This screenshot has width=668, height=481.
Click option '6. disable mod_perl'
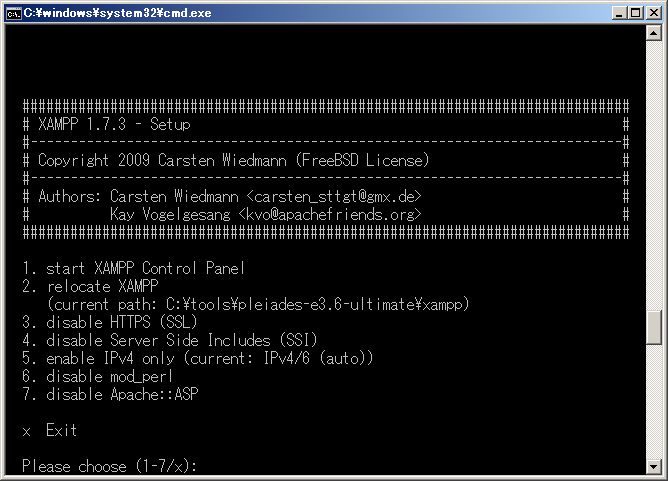click(x=98, y=377)
